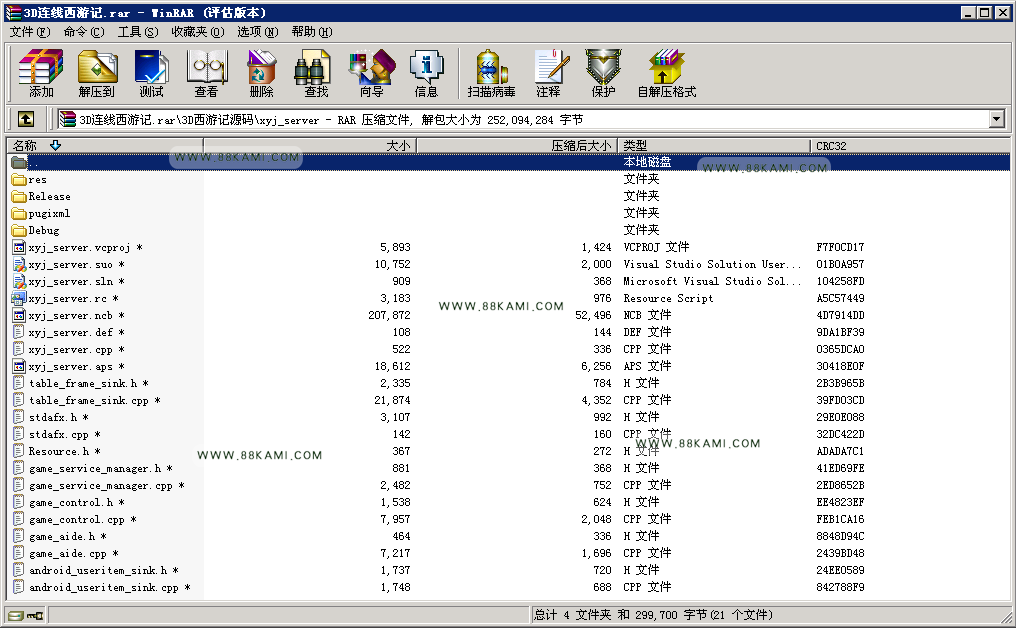Click the xyj_server.aps file icon

pyautogui.click(x=19, y=366)
